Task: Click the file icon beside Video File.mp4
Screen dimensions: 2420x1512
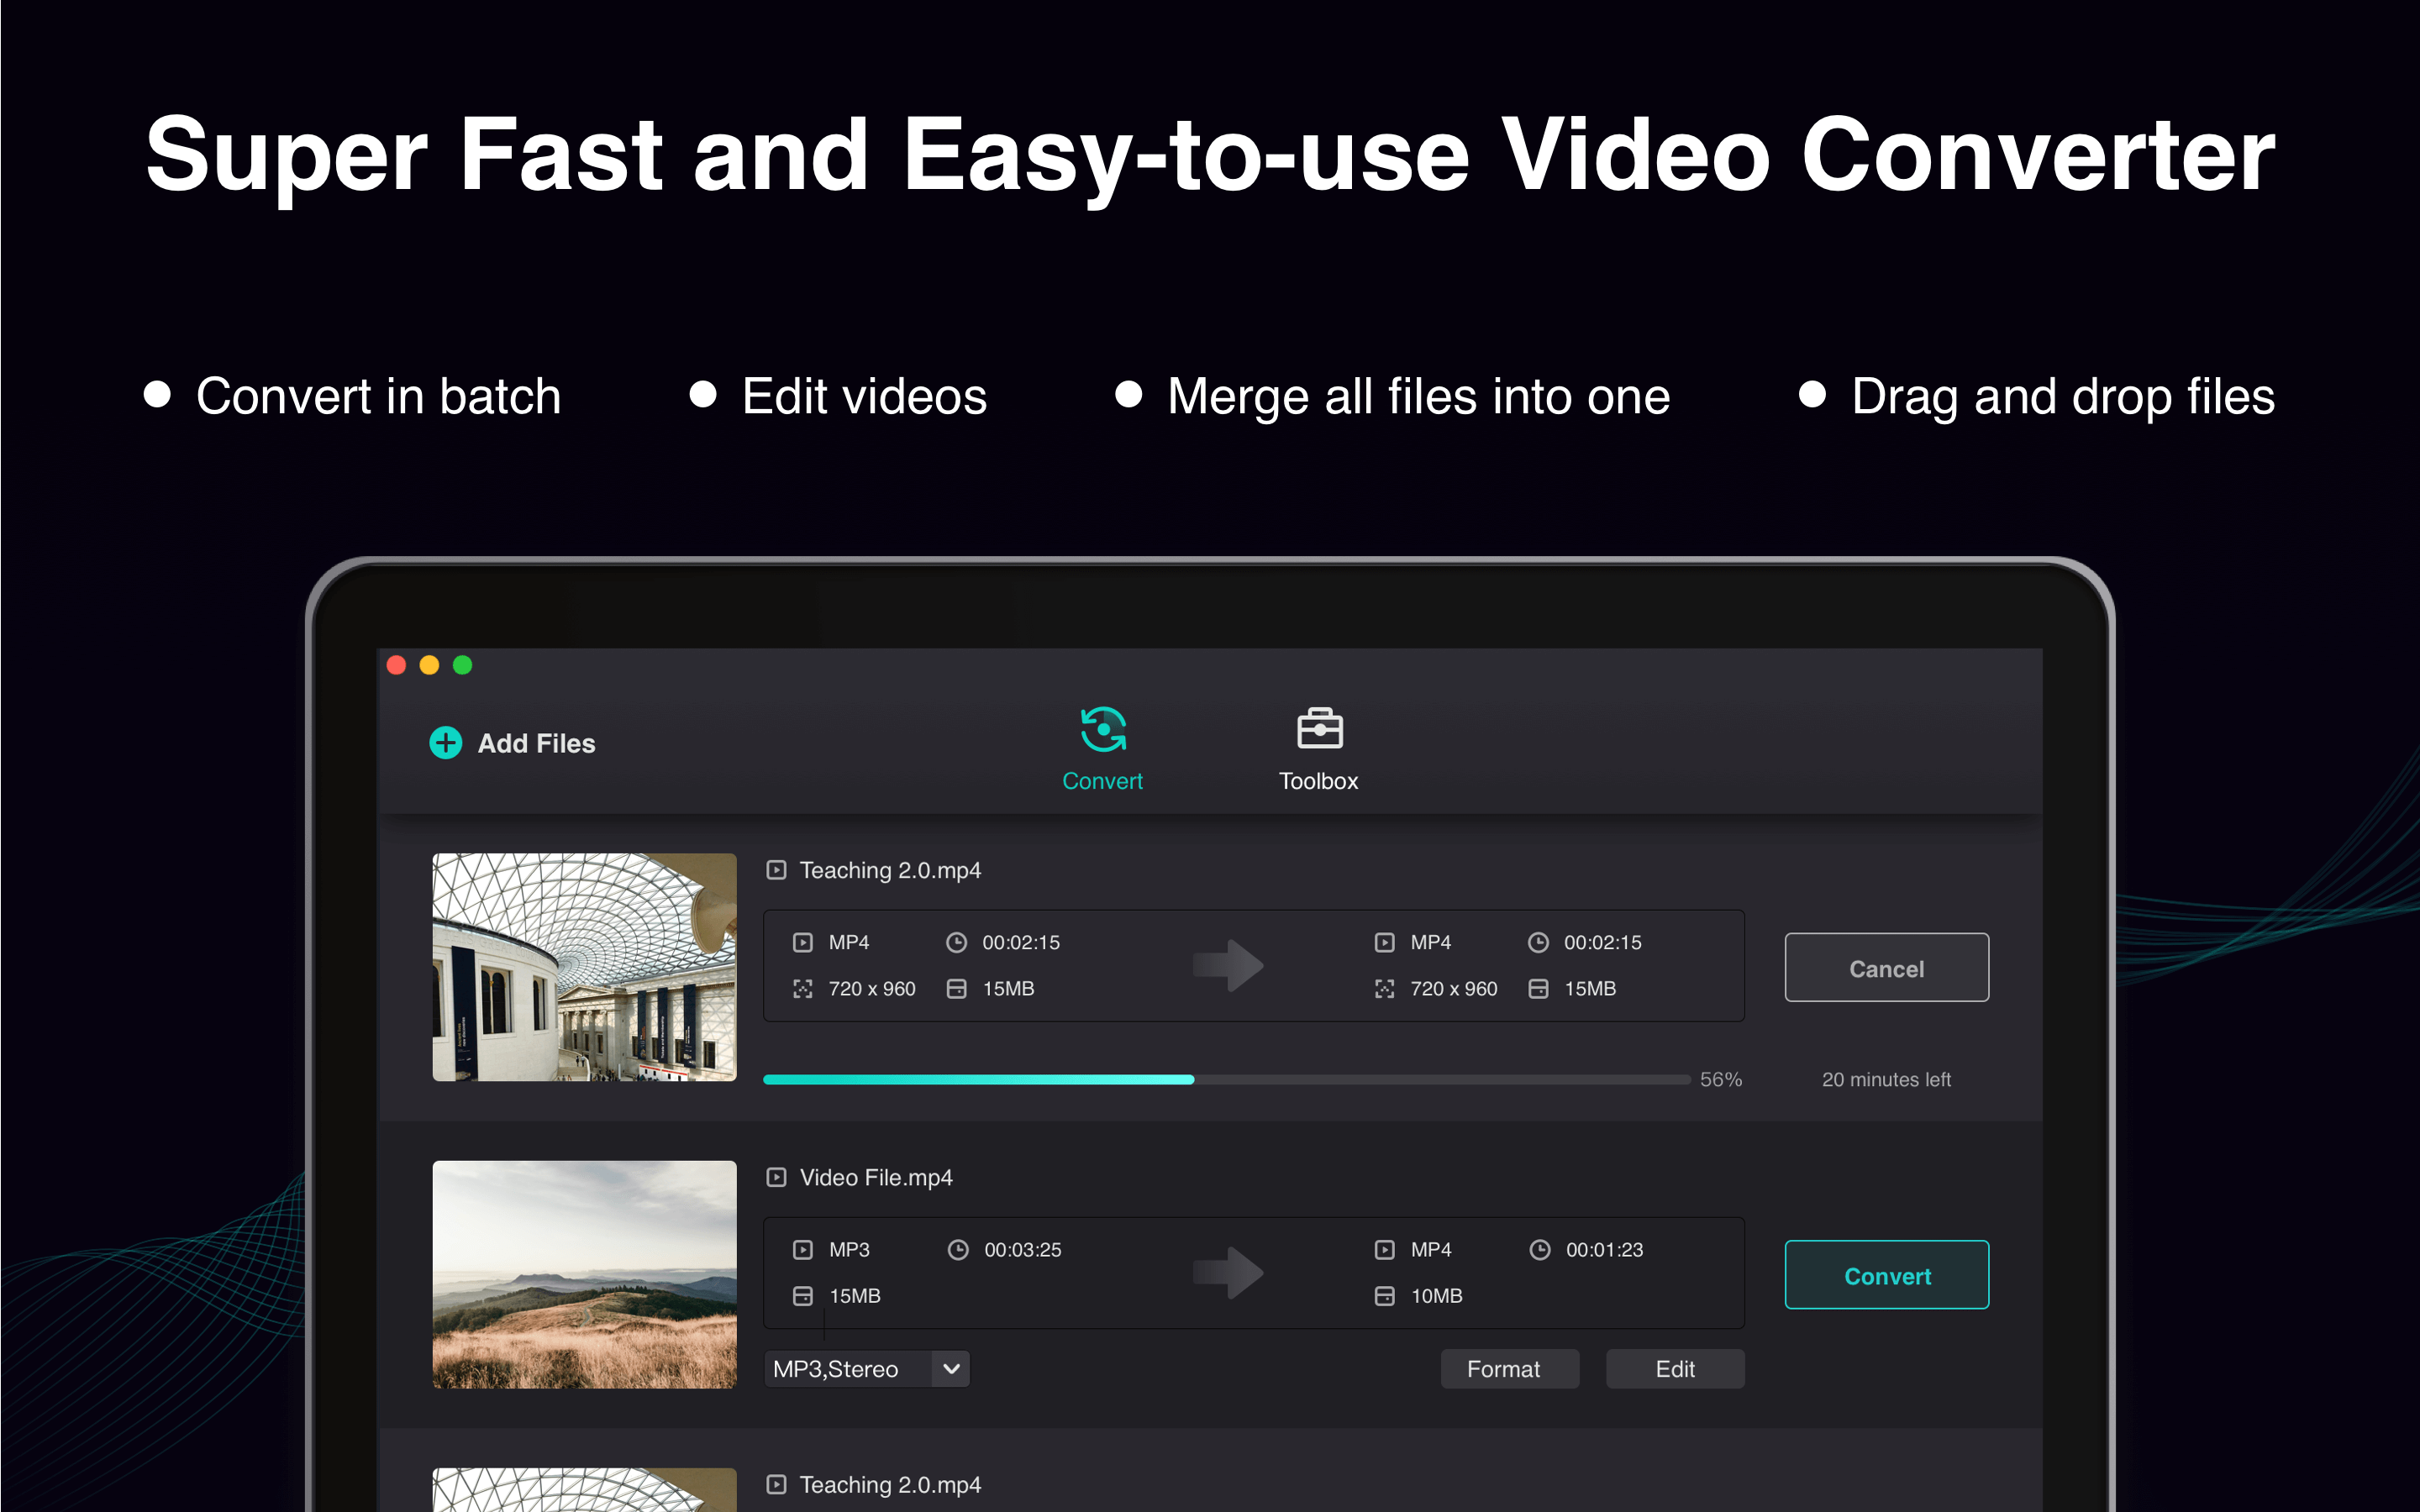Action: click(776, 1177)
